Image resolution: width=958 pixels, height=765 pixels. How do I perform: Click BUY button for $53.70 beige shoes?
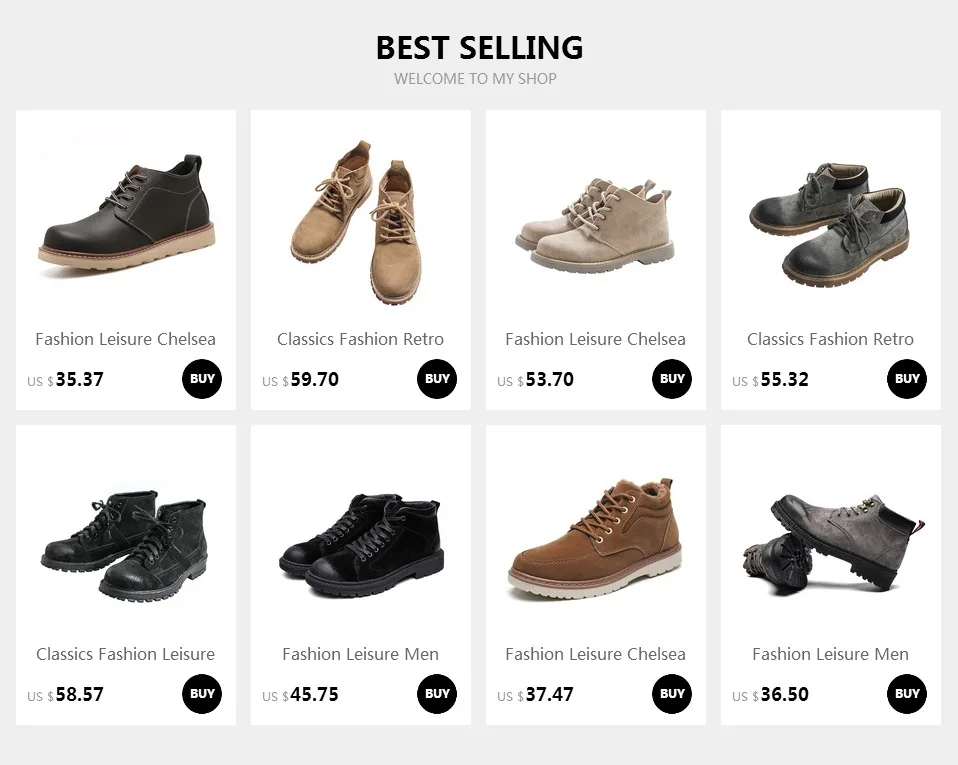672,379
